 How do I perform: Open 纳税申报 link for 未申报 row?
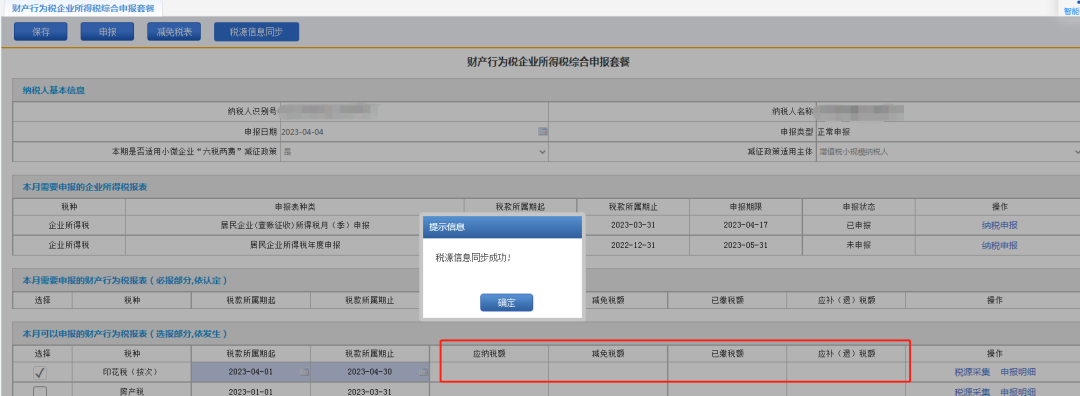[x=999, y=245]
